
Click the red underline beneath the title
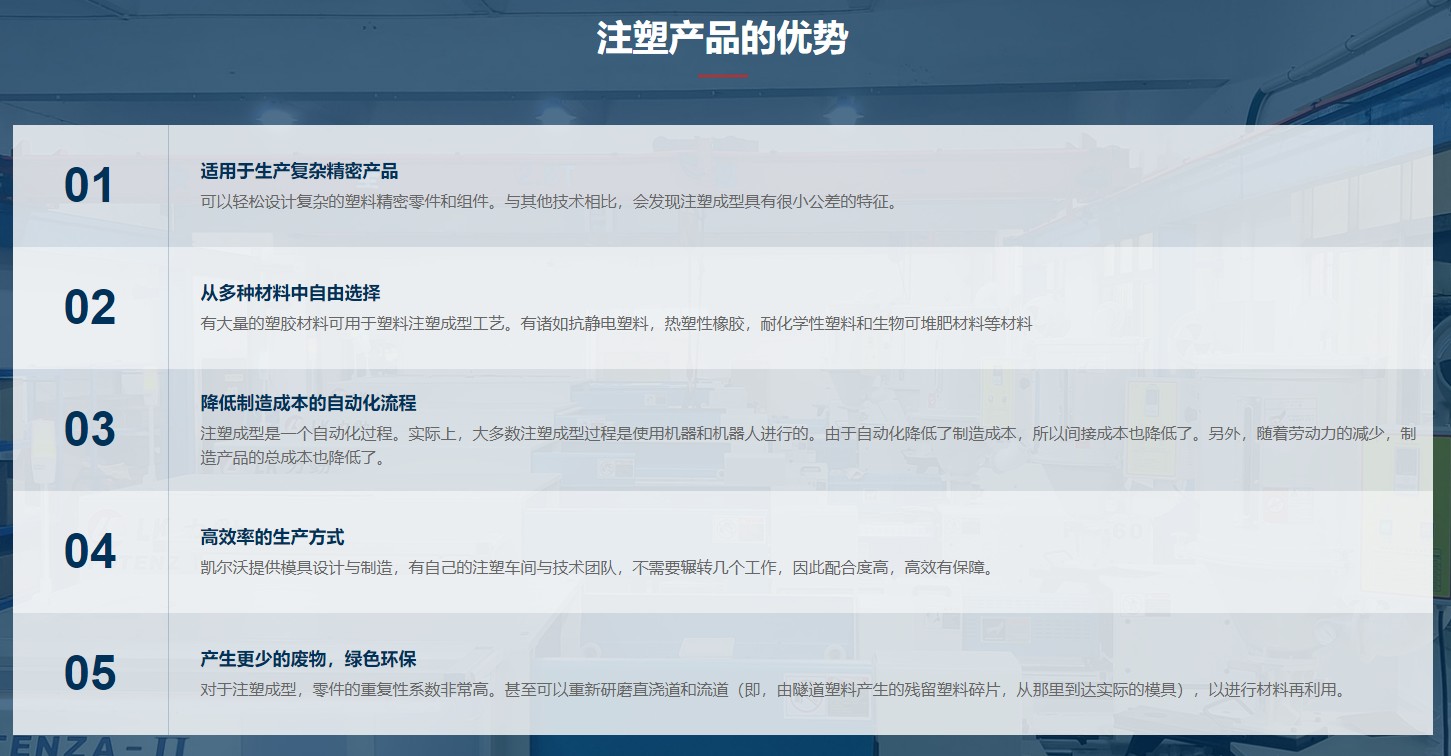coord(722,76)
